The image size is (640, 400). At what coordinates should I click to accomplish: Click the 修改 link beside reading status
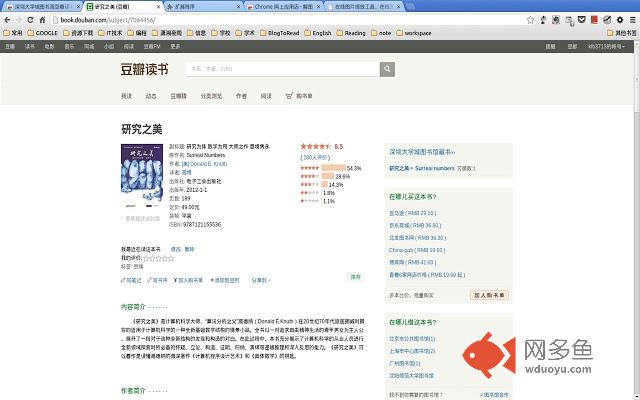[176, 249]
